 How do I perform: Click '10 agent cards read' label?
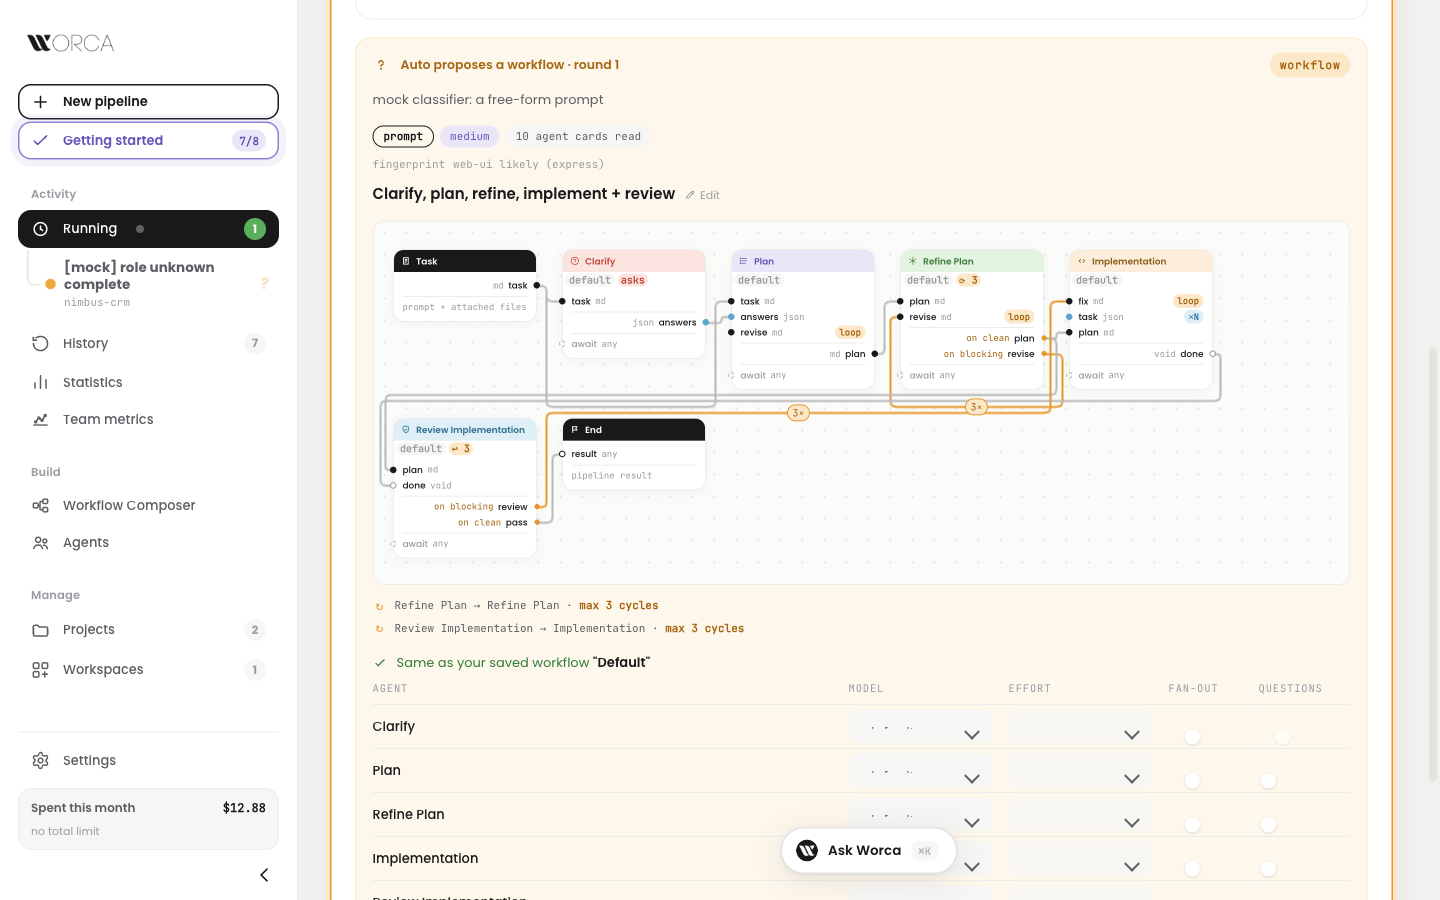[x=578, y=137]
